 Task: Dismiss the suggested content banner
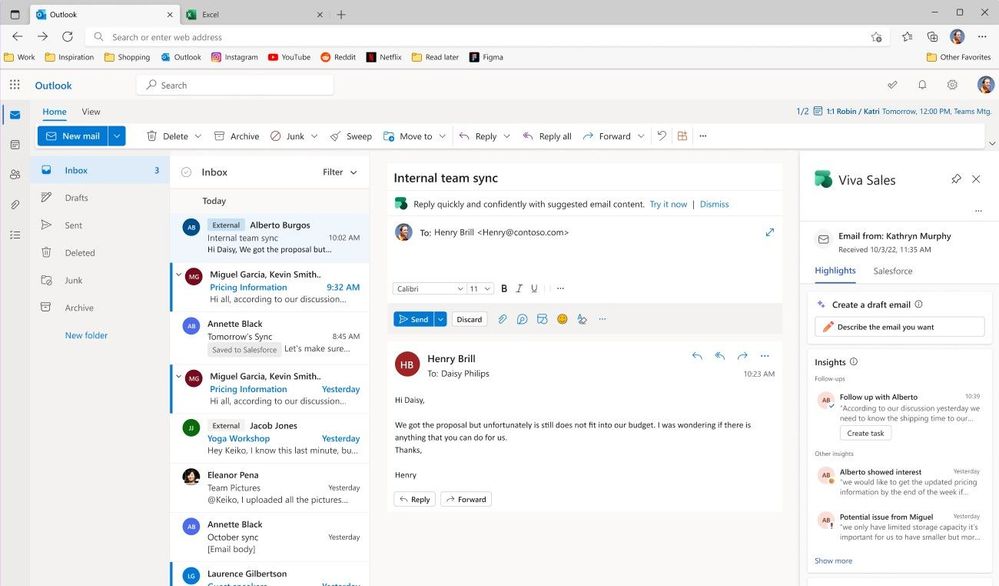pos(714,204)
